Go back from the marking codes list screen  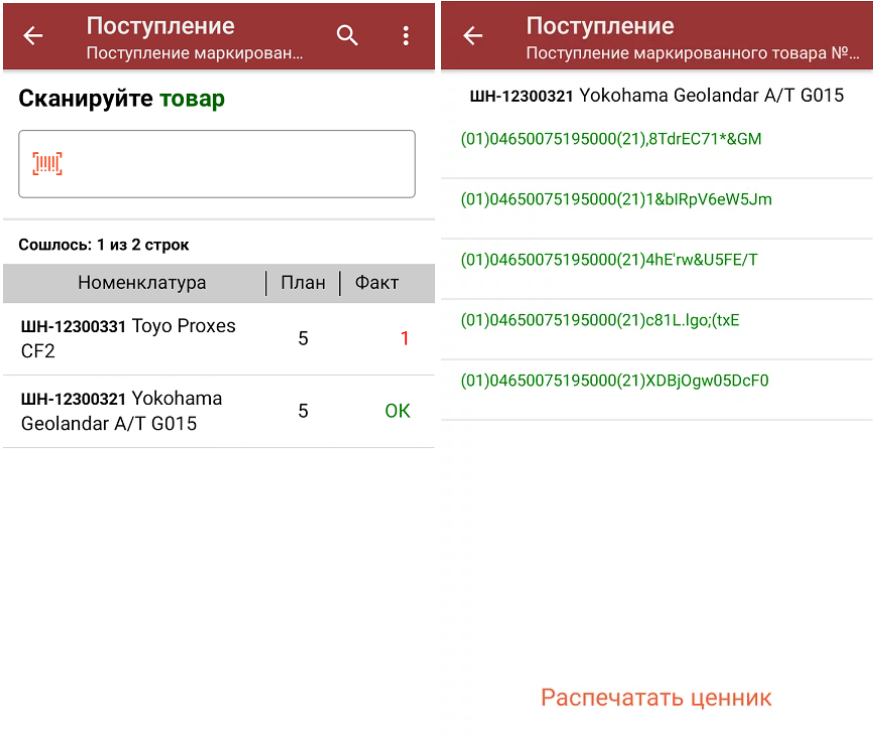[472, 36]
